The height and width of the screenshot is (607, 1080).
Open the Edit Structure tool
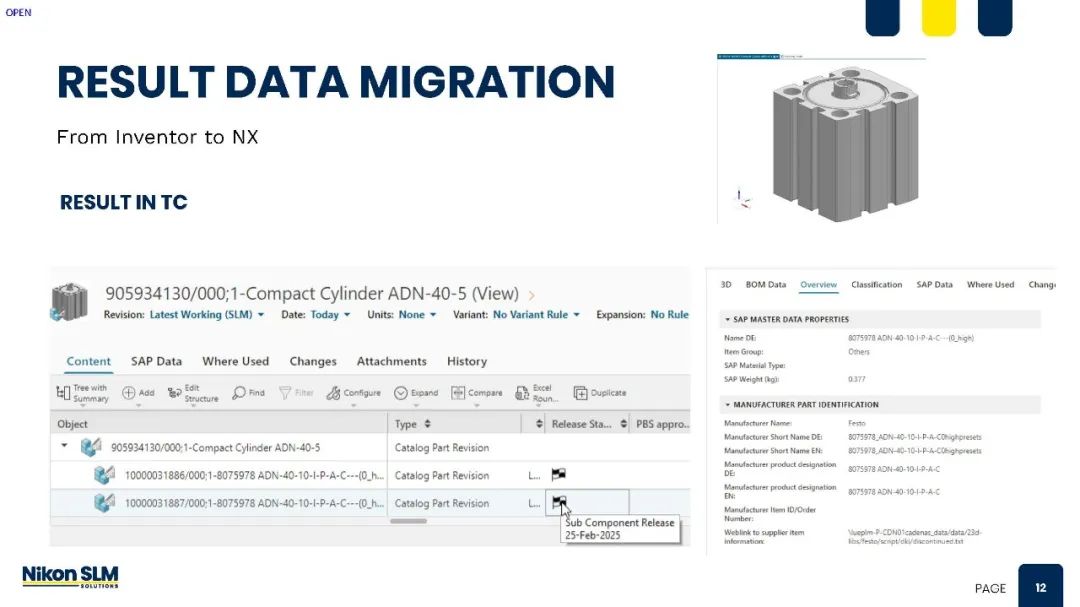(174, 393)
